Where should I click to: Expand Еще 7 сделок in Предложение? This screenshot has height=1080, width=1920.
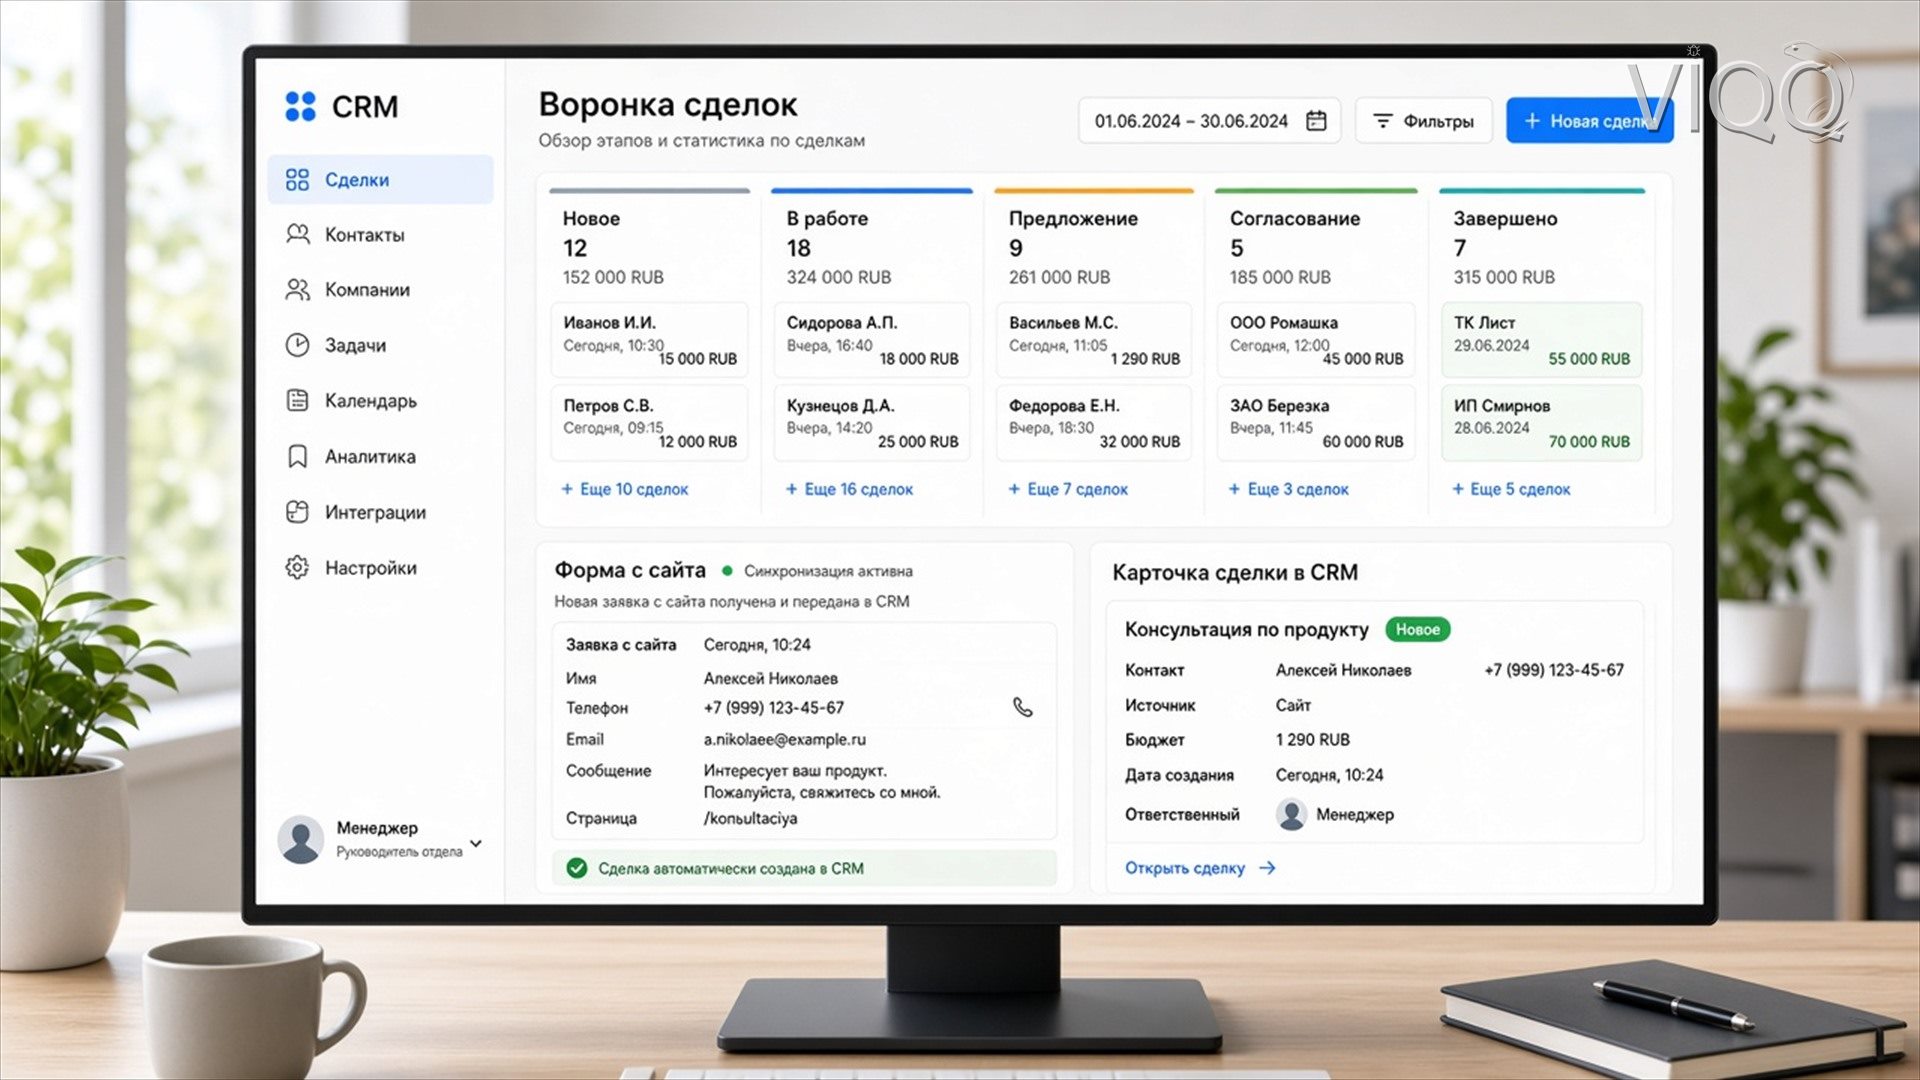tap(1068, 489)
